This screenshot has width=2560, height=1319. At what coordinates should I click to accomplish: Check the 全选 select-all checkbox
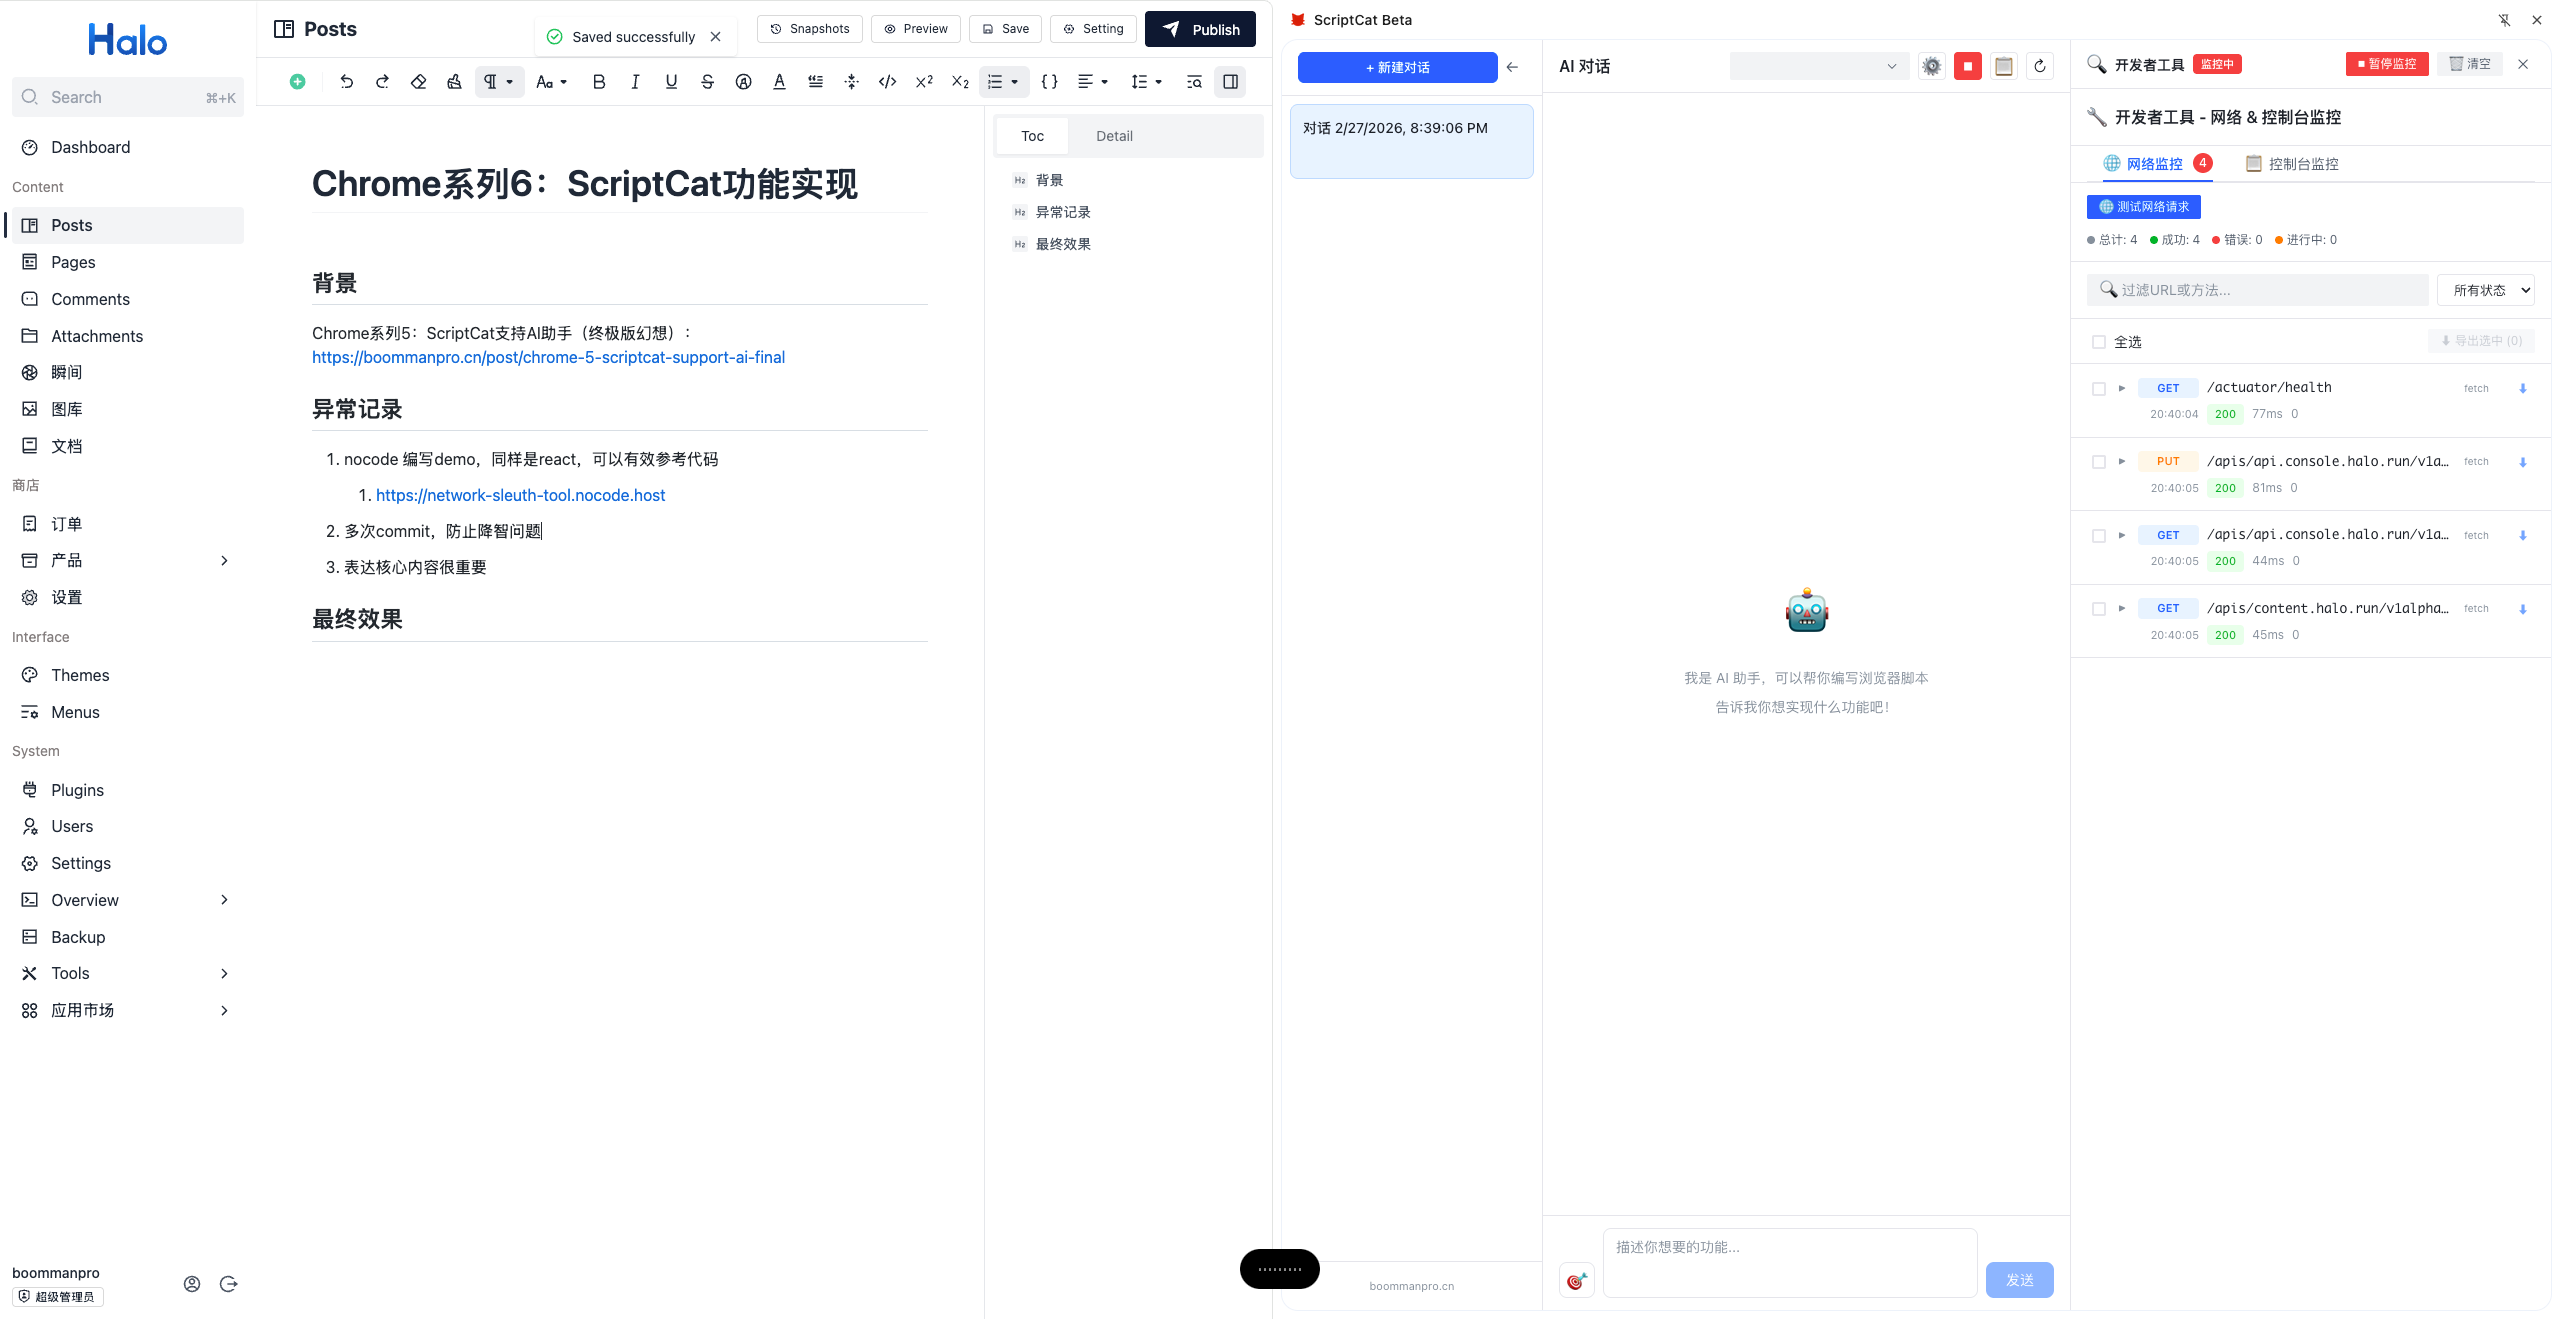(2099, 342)
